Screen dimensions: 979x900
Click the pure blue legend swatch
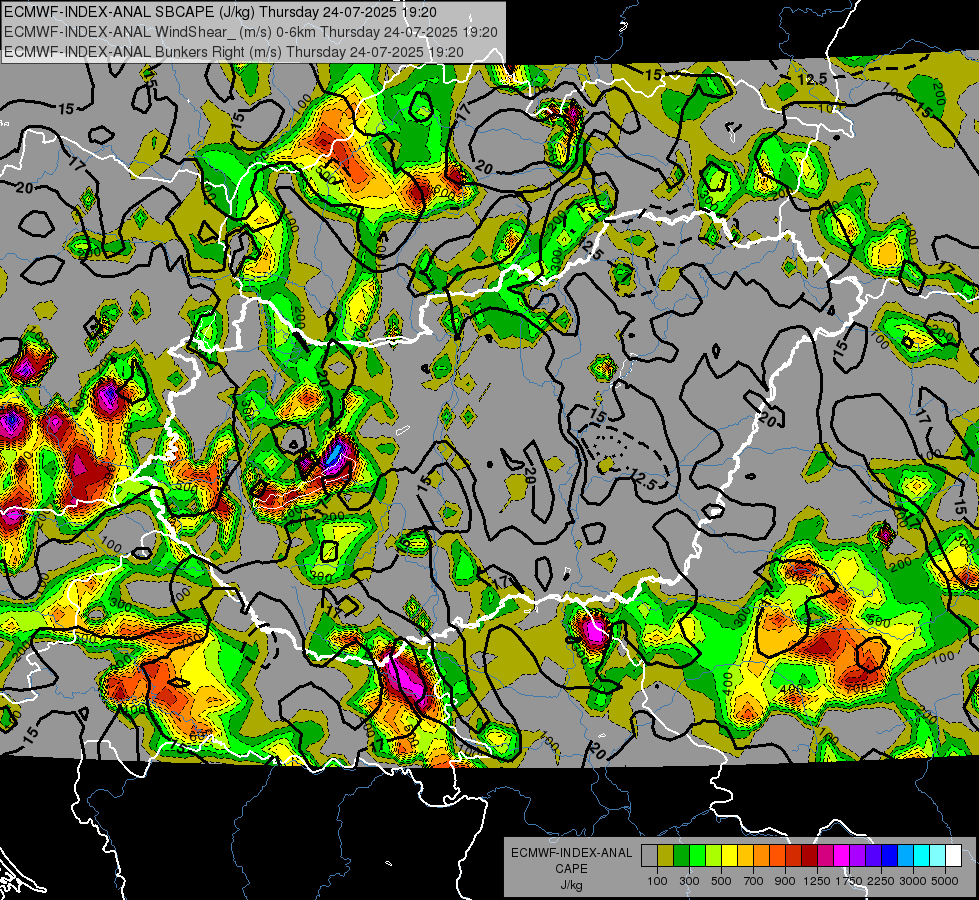[890, 856]
